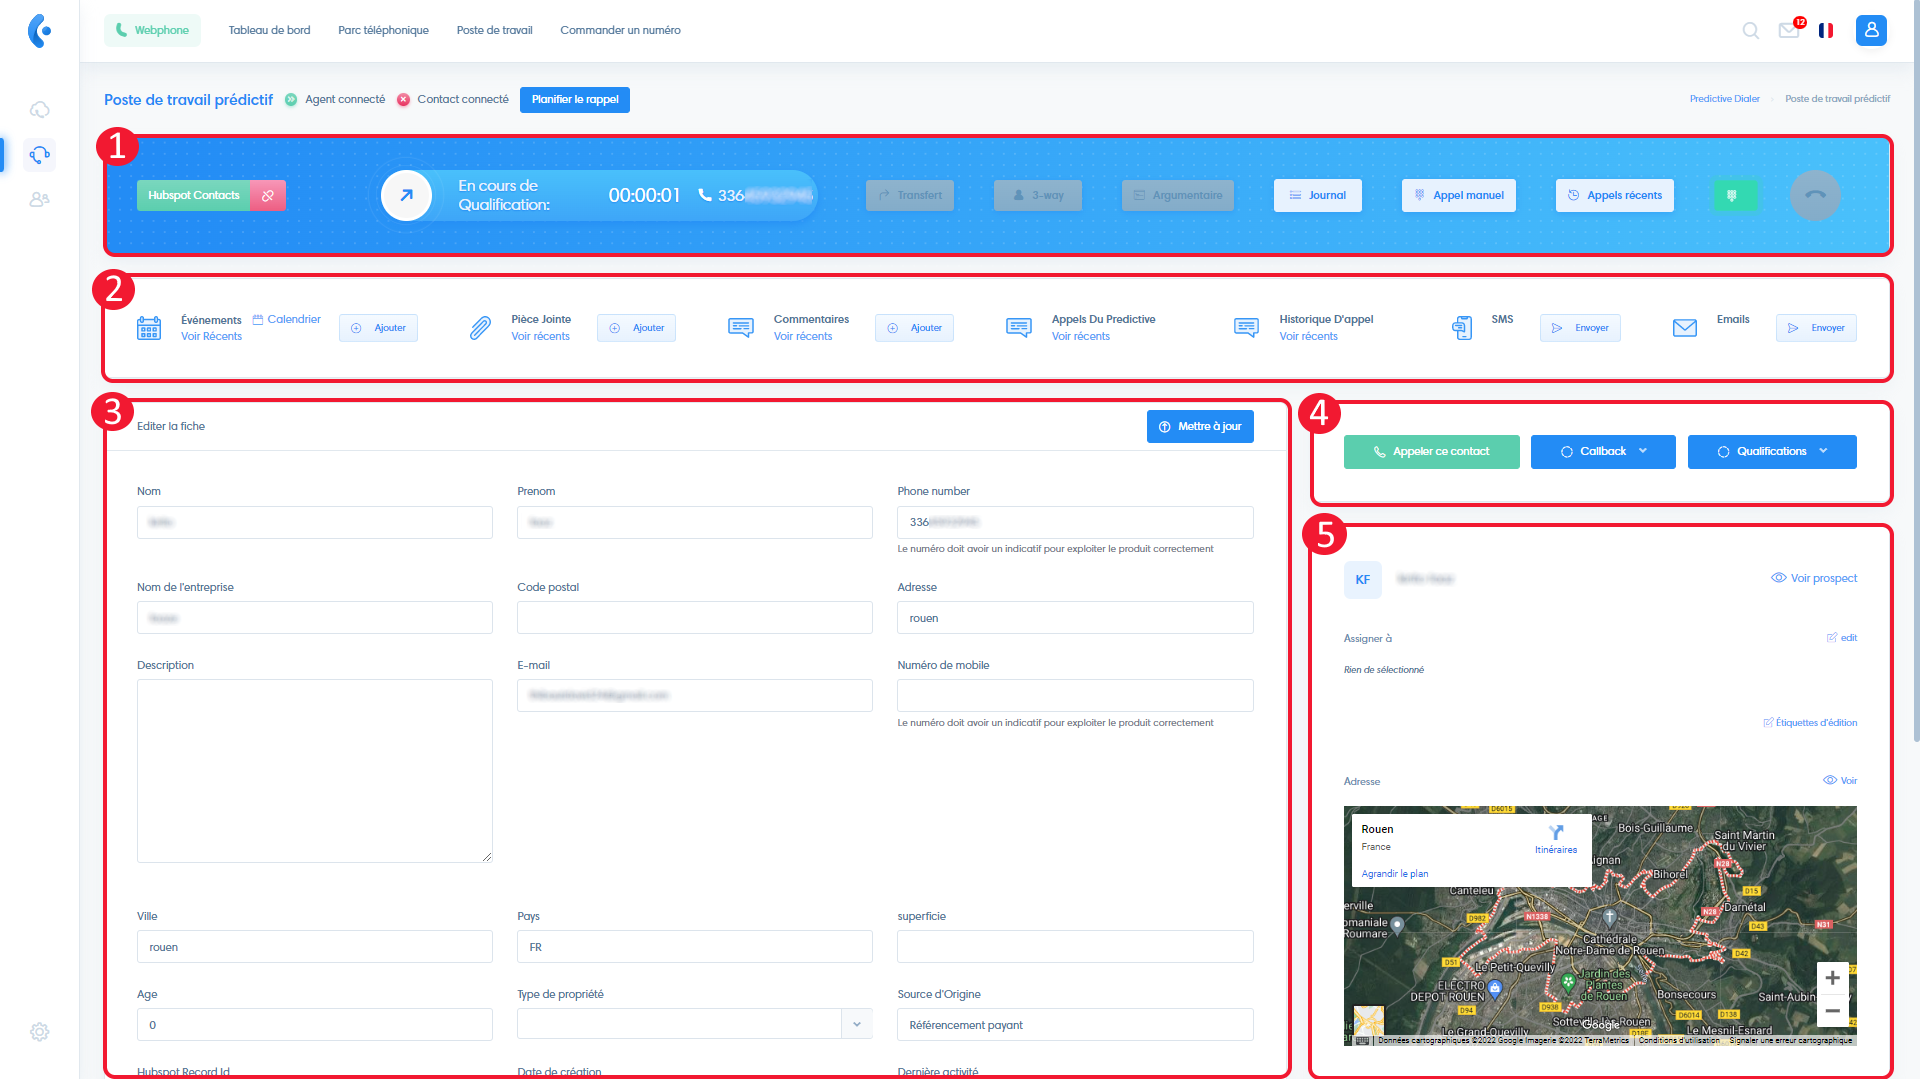Open the settings gear in sidebar

pyautogui.click(x=39, y=1031)
